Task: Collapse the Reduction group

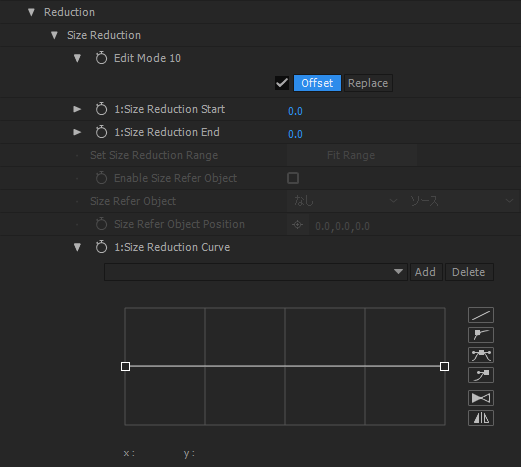Action: coord(31,12)
